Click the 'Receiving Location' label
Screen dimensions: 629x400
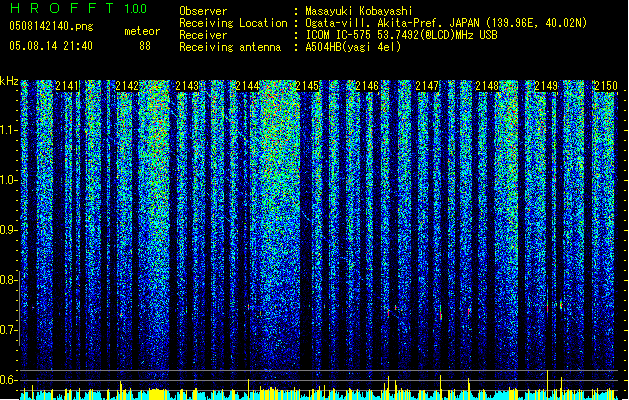(233, 23)
